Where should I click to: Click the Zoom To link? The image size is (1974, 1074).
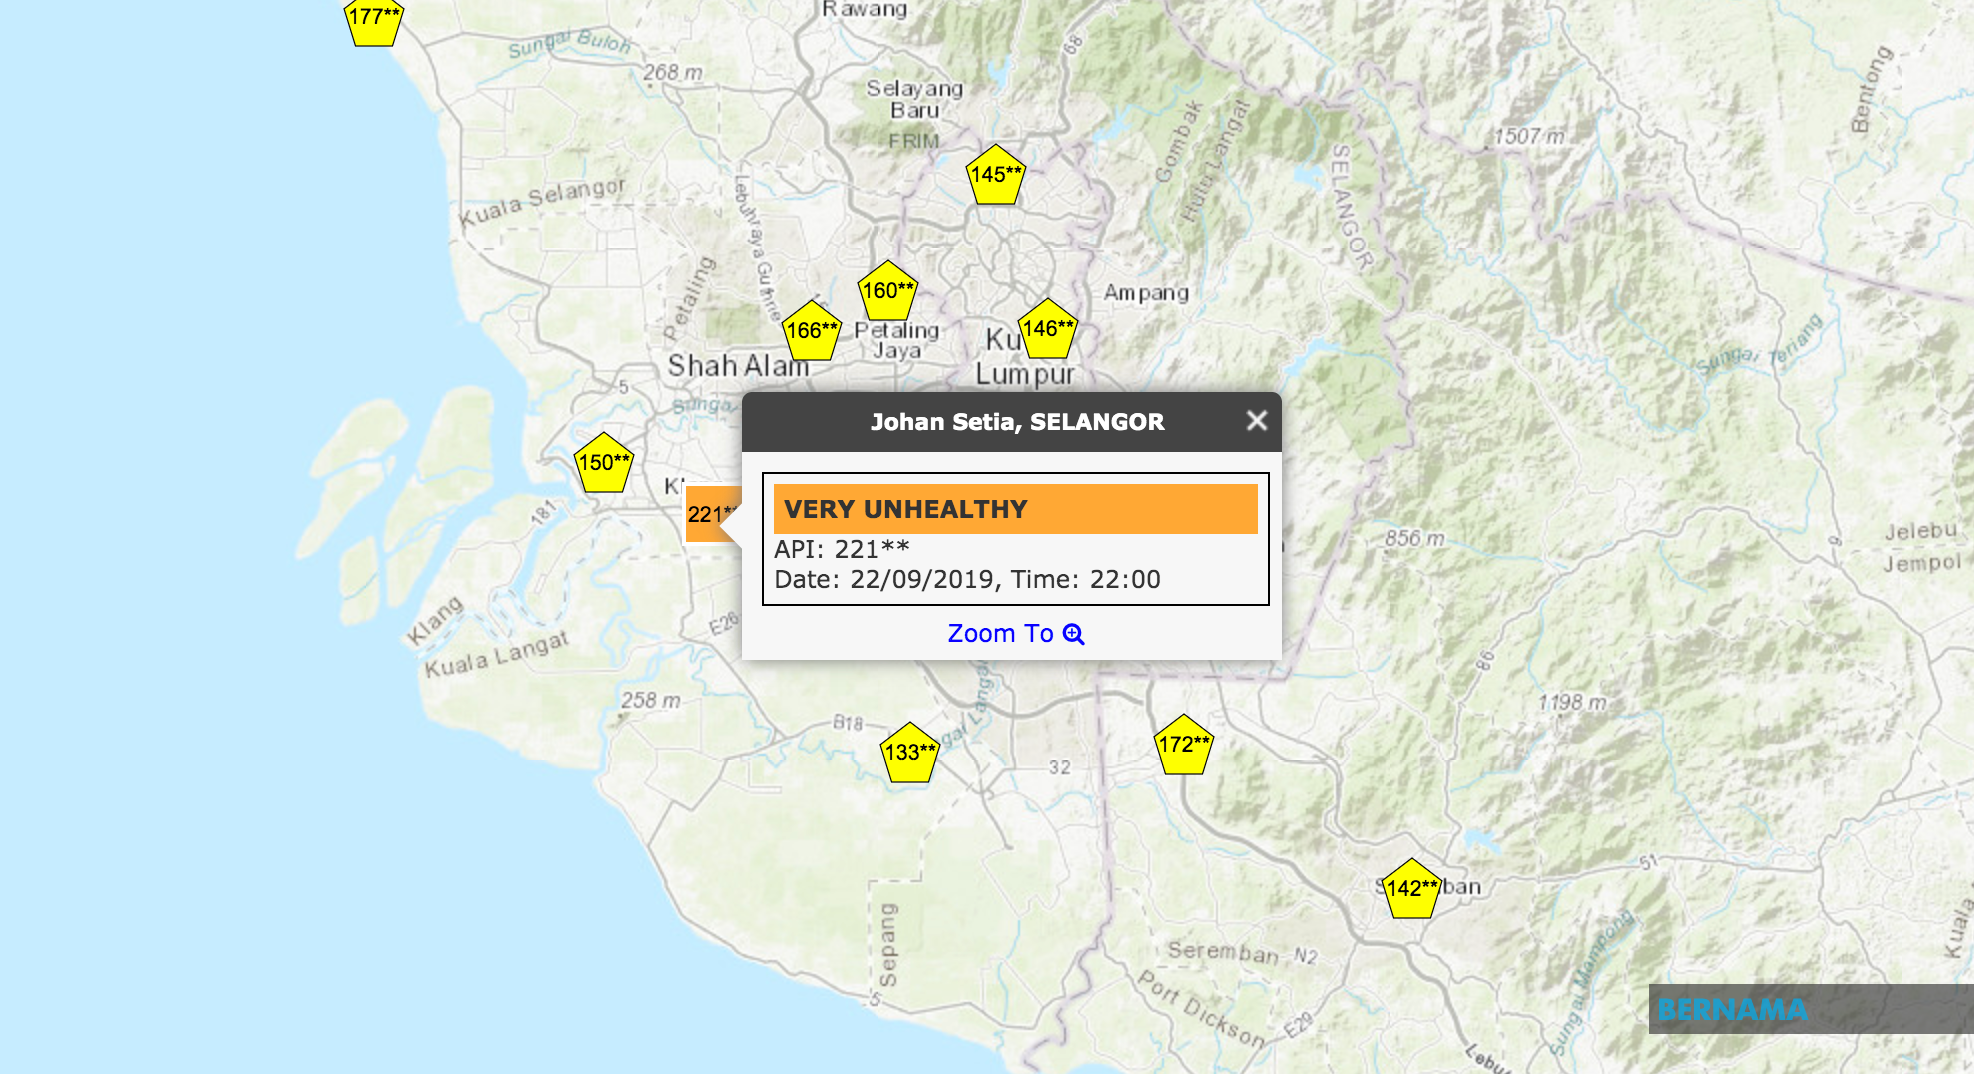pyautogui.click(x=1000, y=634)
